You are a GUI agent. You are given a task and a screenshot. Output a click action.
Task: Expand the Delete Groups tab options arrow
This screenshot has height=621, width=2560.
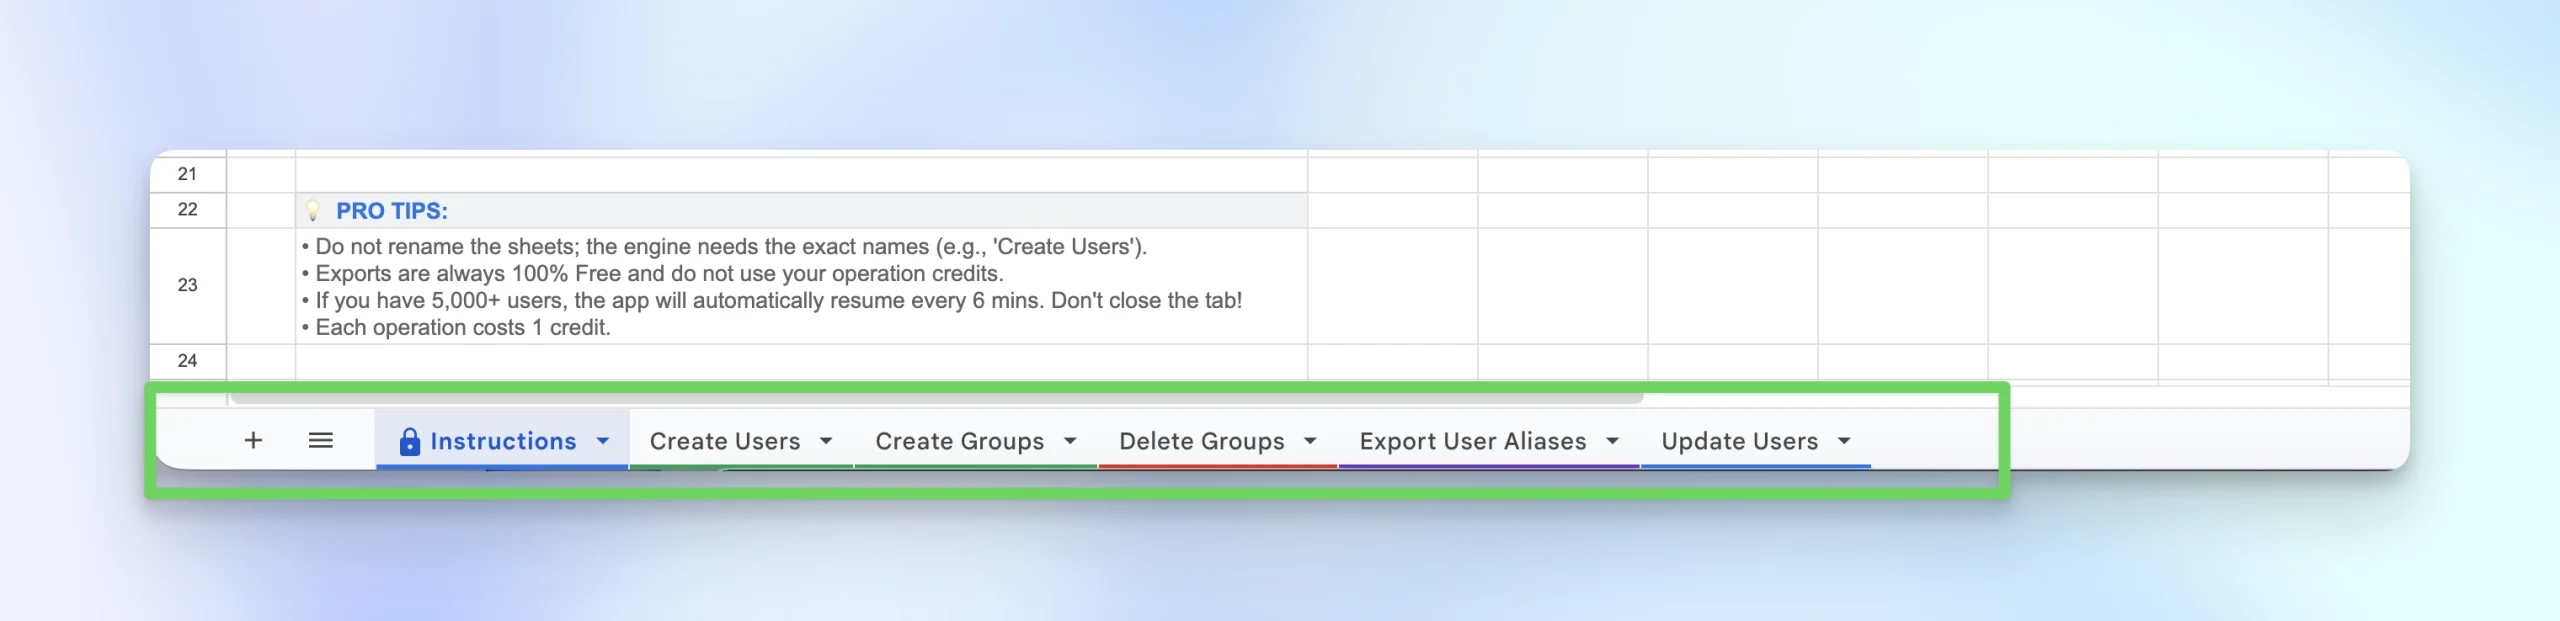1310,440
